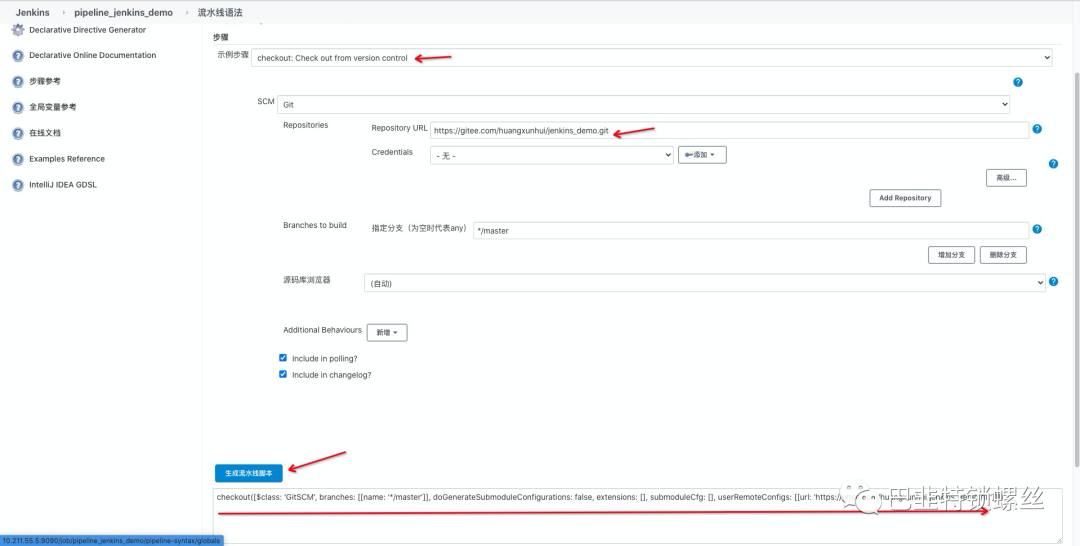Toggle the Include in polling checkbox

pos(283,358)
